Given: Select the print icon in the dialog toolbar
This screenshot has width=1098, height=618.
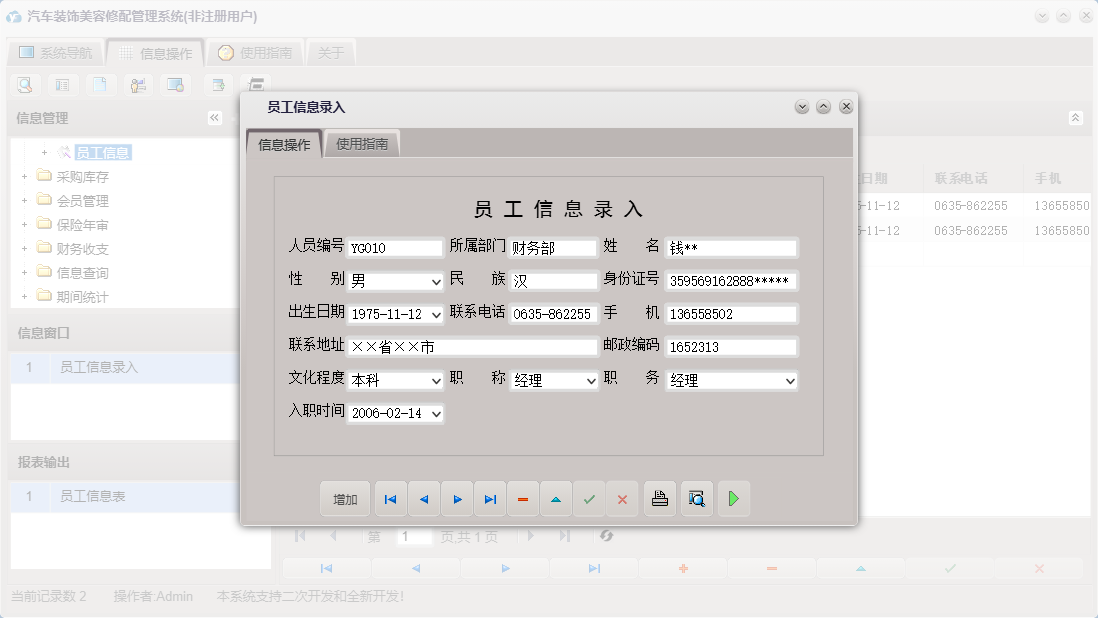Looking at the screenshot, I should pyautogui.click(x=660, y=498).
